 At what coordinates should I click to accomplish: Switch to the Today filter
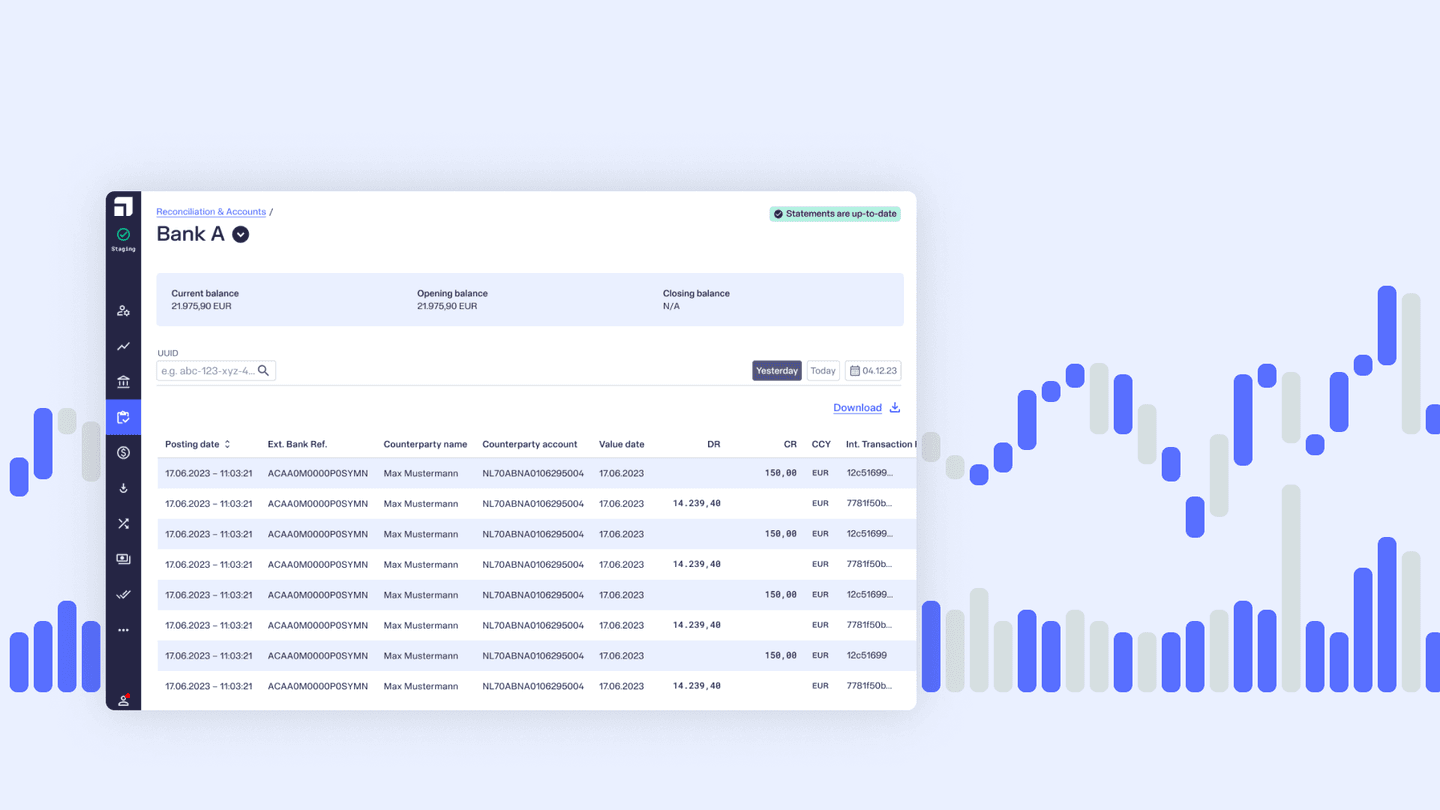[822, 370]
